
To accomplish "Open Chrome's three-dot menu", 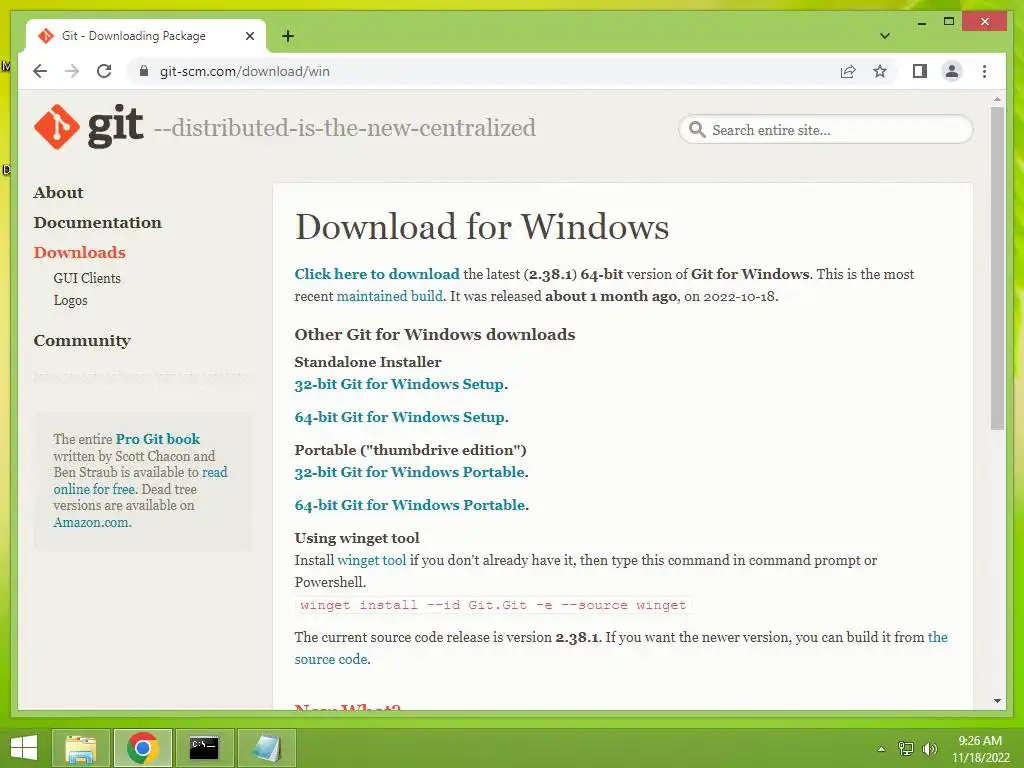I will point(984,71).
